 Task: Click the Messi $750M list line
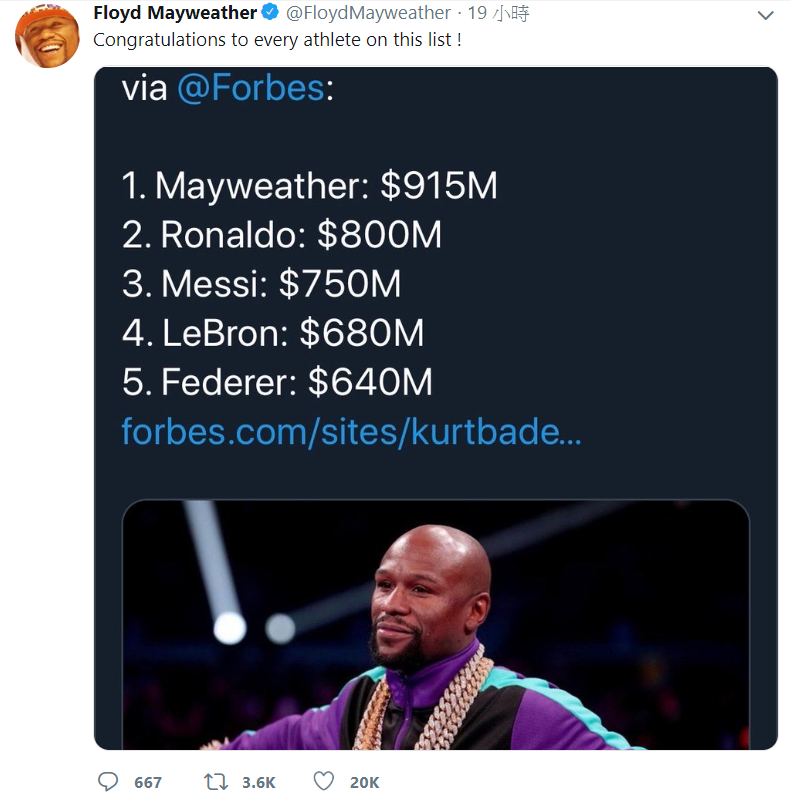click(x=261, y=283)
